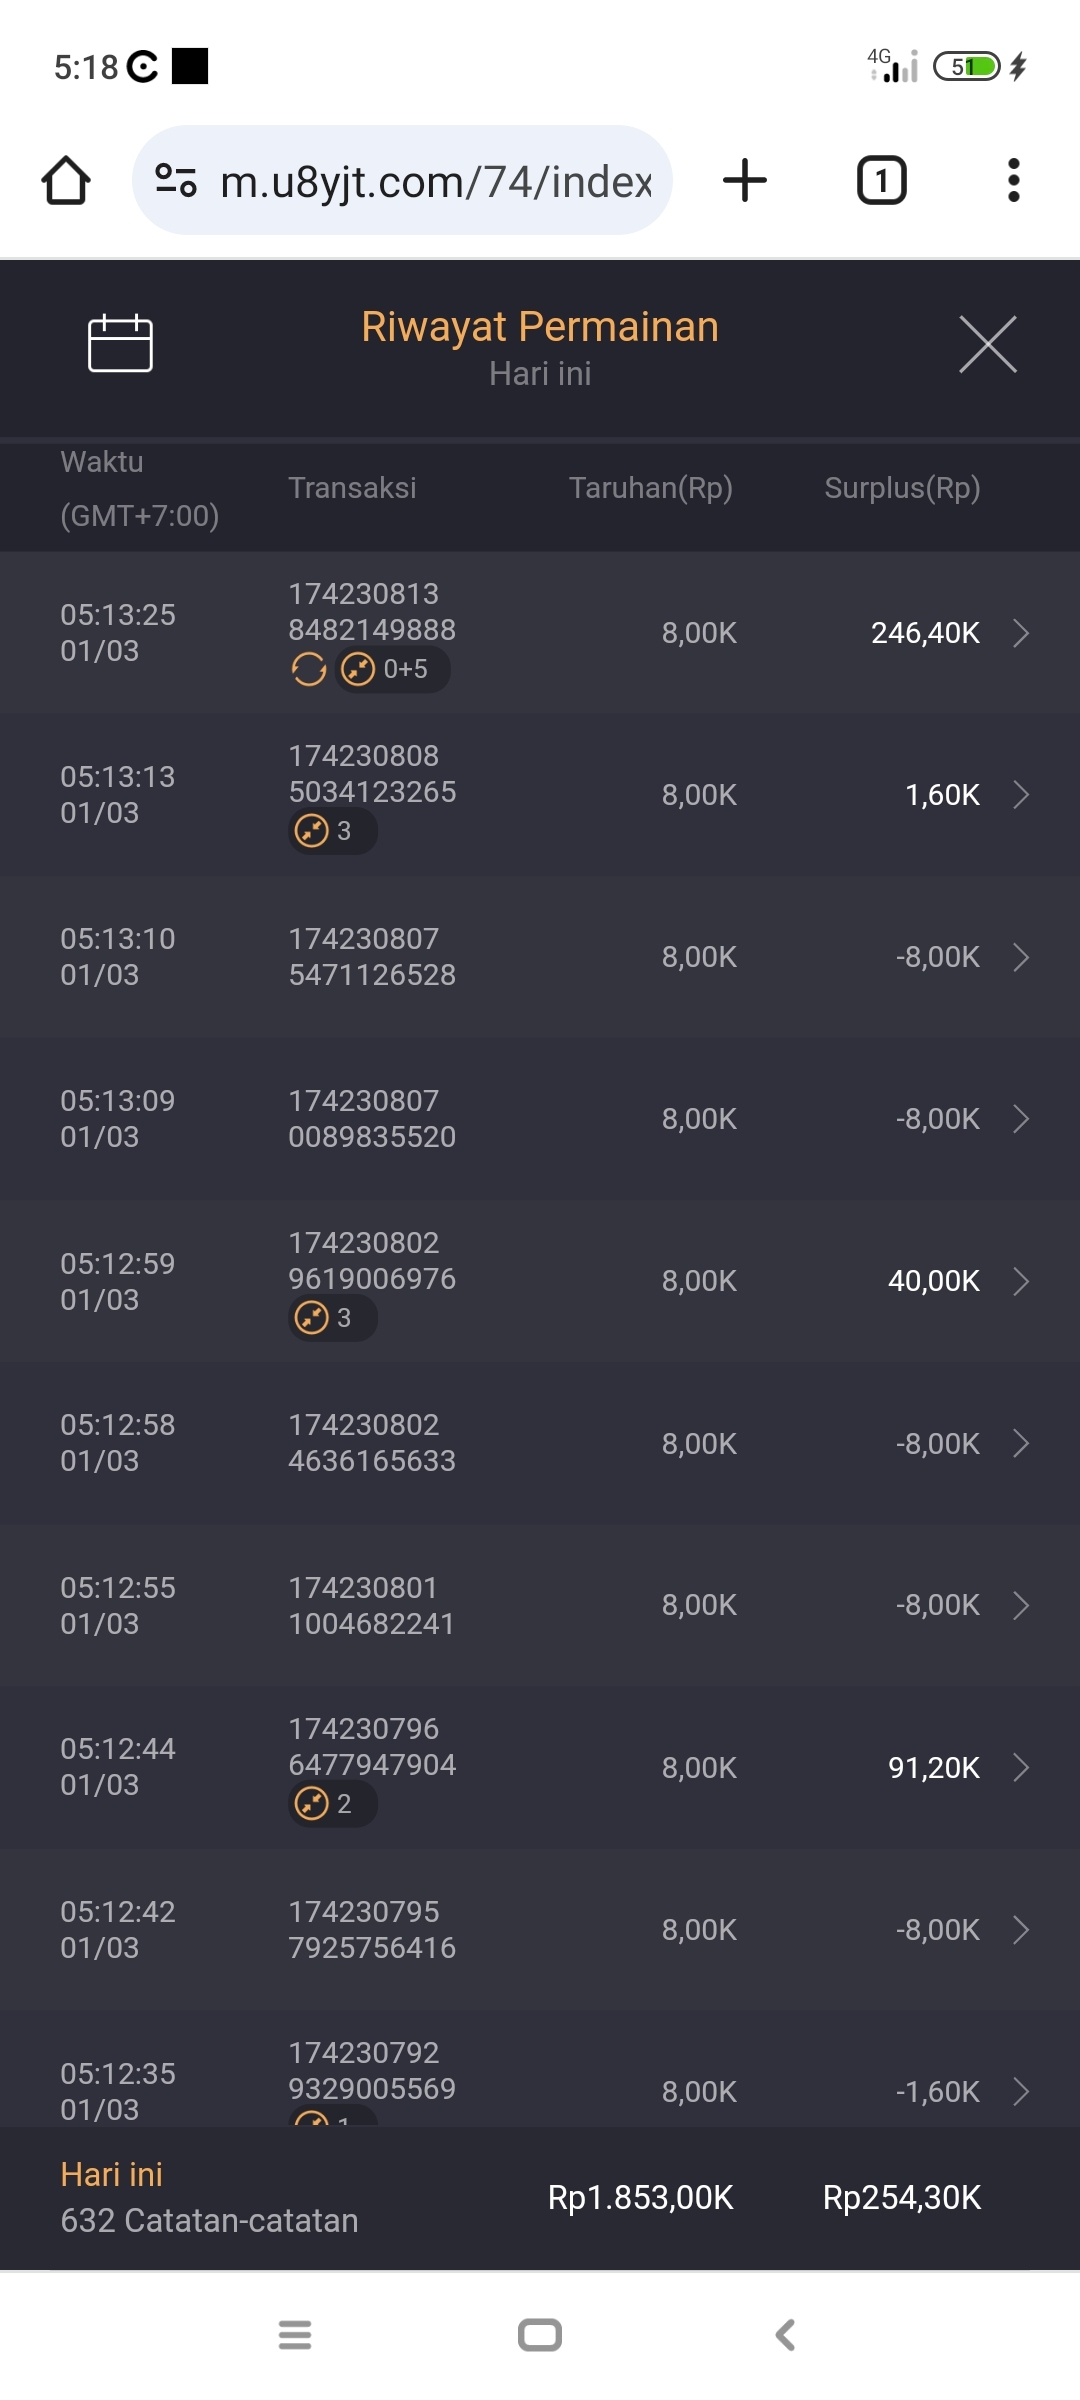The height and width of the screenshot is (2400, 1080).
Task: Tap the round refresh icon under transaction 8482149888
Action: 309,669
